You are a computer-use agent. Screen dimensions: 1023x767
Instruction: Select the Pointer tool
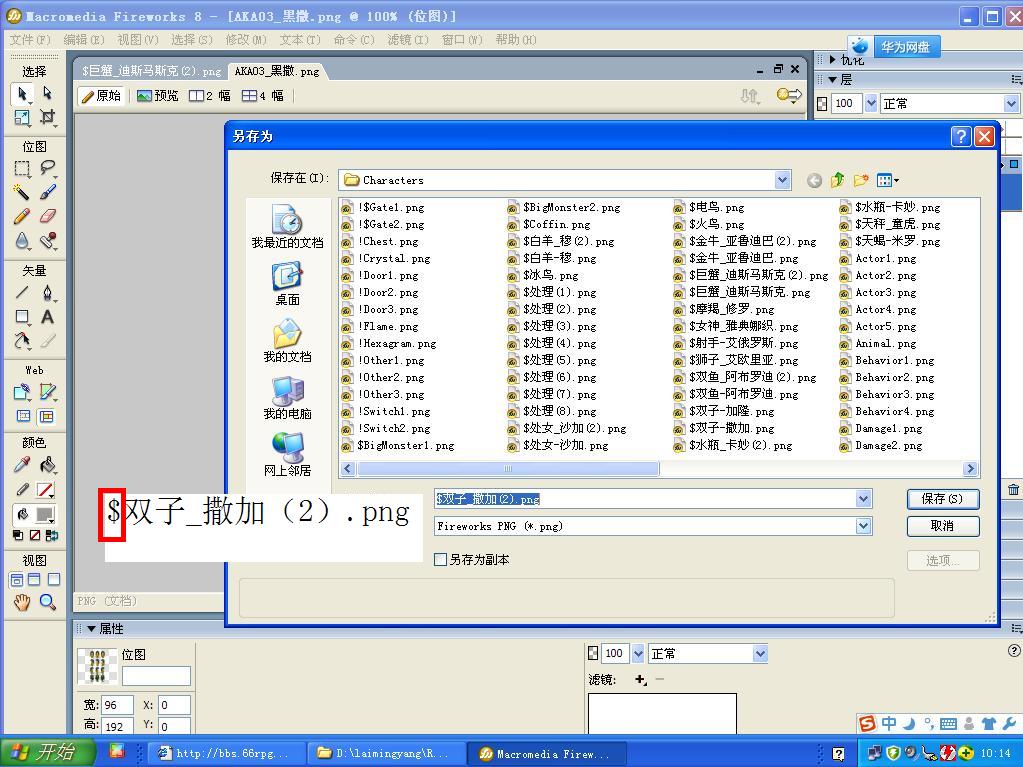point(22,94)
